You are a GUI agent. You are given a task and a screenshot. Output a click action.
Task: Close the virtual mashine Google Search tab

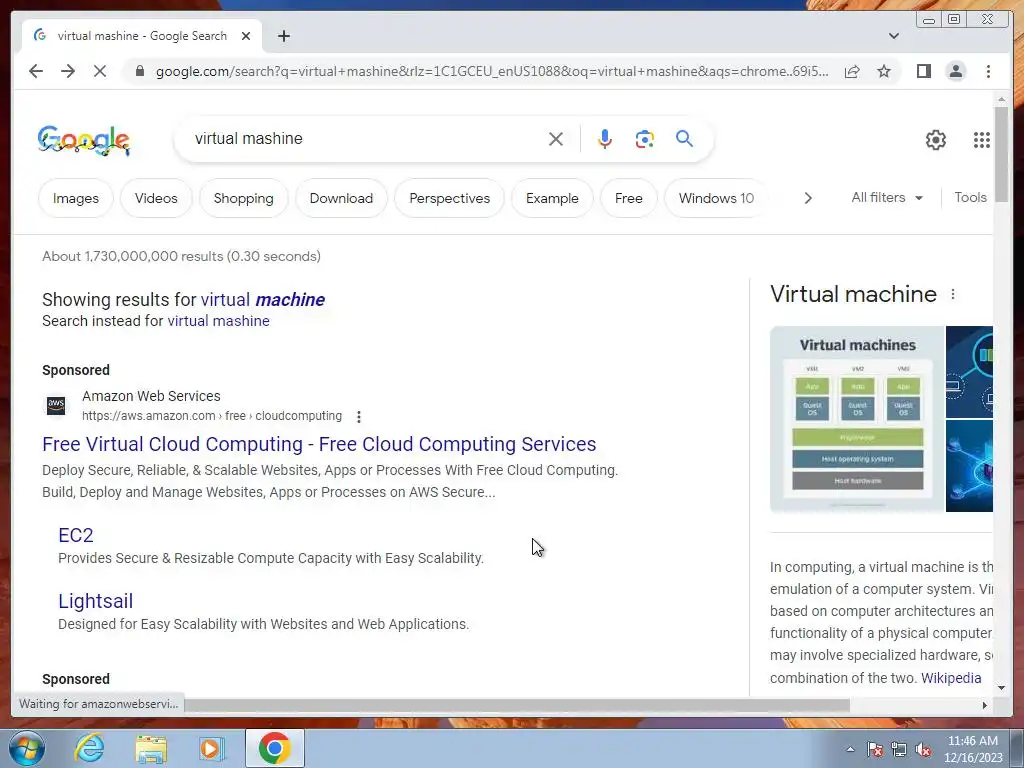click(246, 36)
